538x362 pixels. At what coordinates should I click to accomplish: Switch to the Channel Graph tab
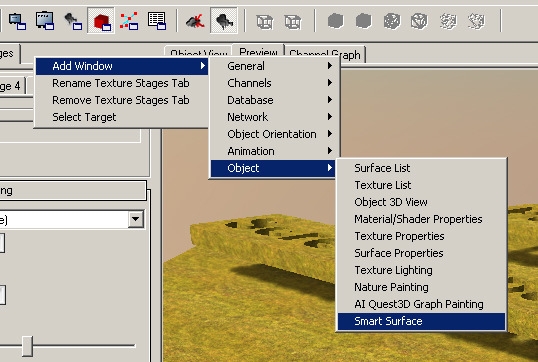click(325, 55)
